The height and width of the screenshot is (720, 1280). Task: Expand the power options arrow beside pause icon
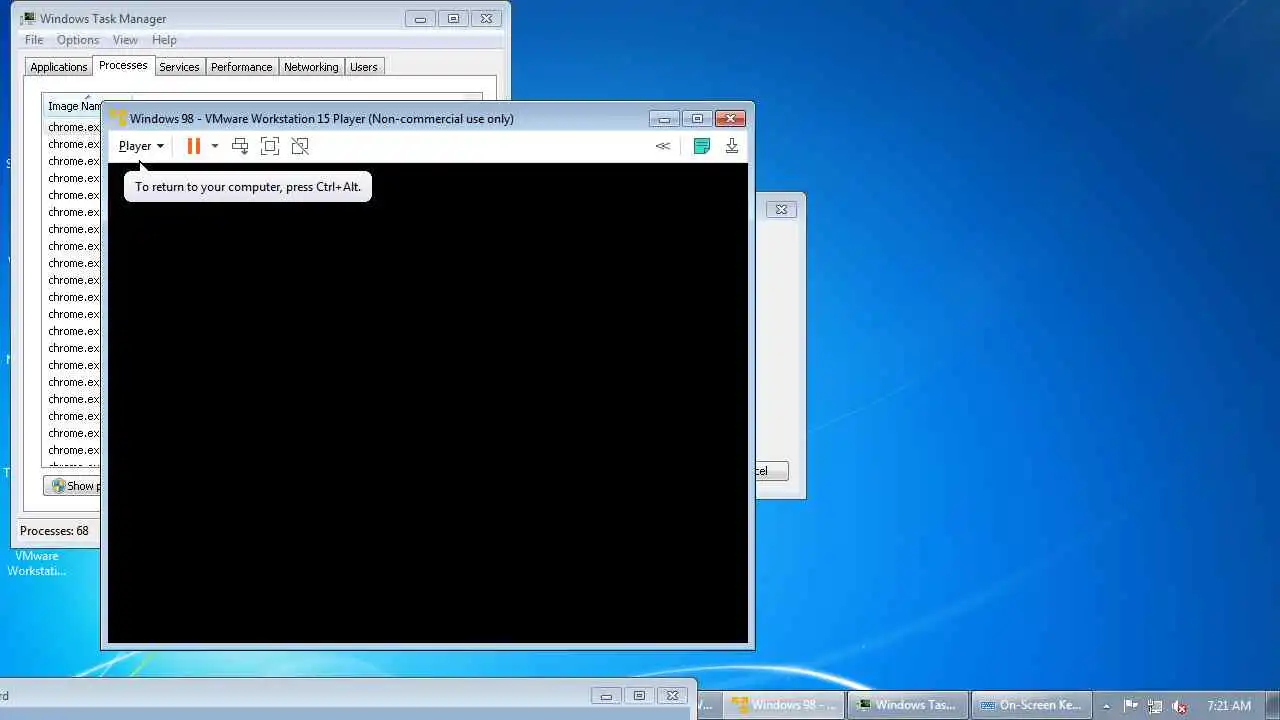pyautogui.click(x=214, y=146)
